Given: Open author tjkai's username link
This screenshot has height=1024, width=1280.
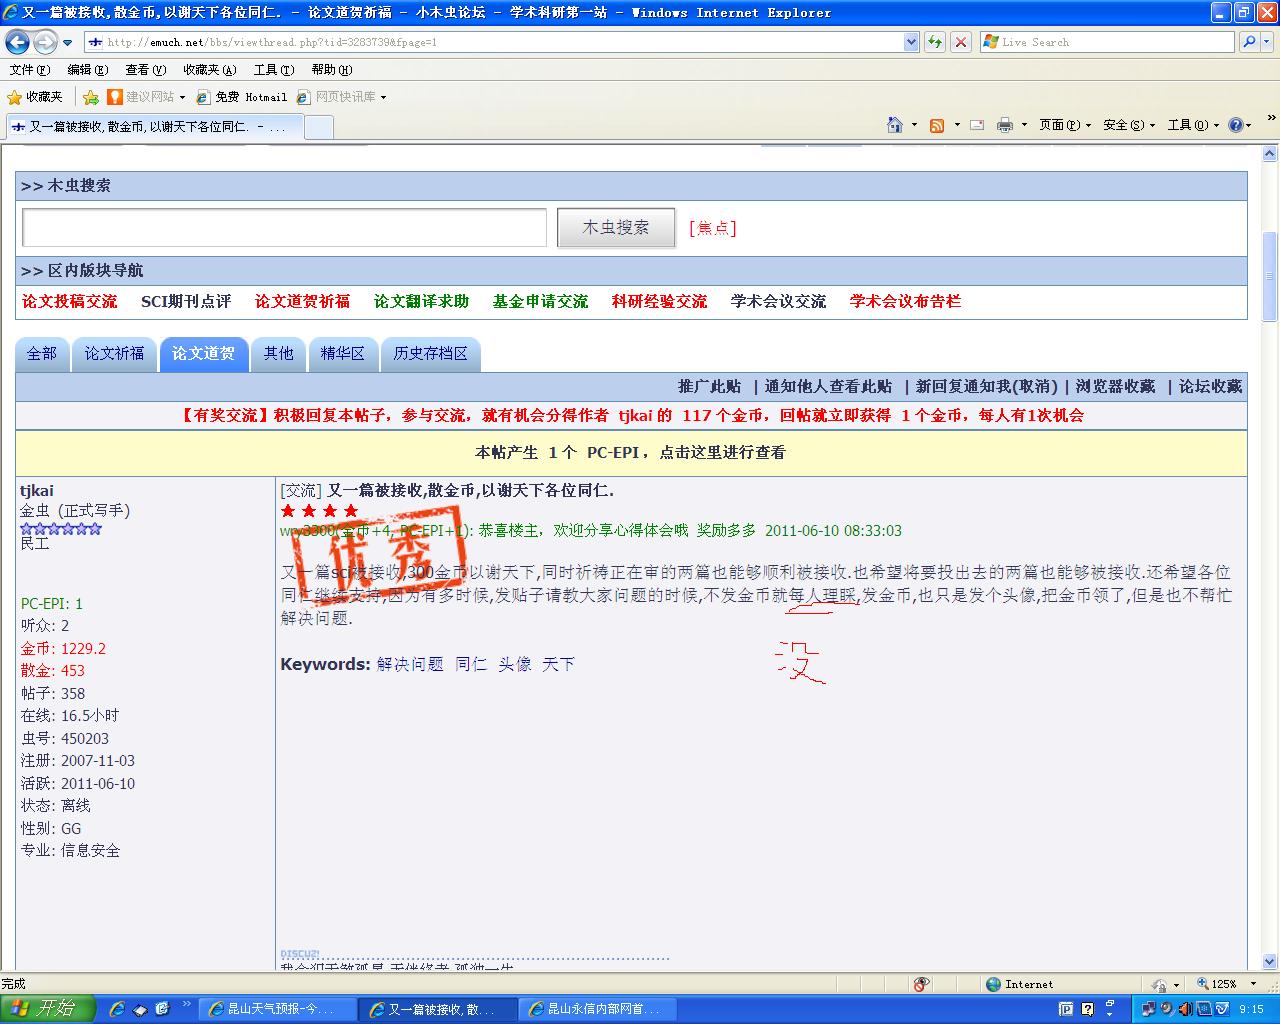Looking at the screenshot, I should (37, 490).
